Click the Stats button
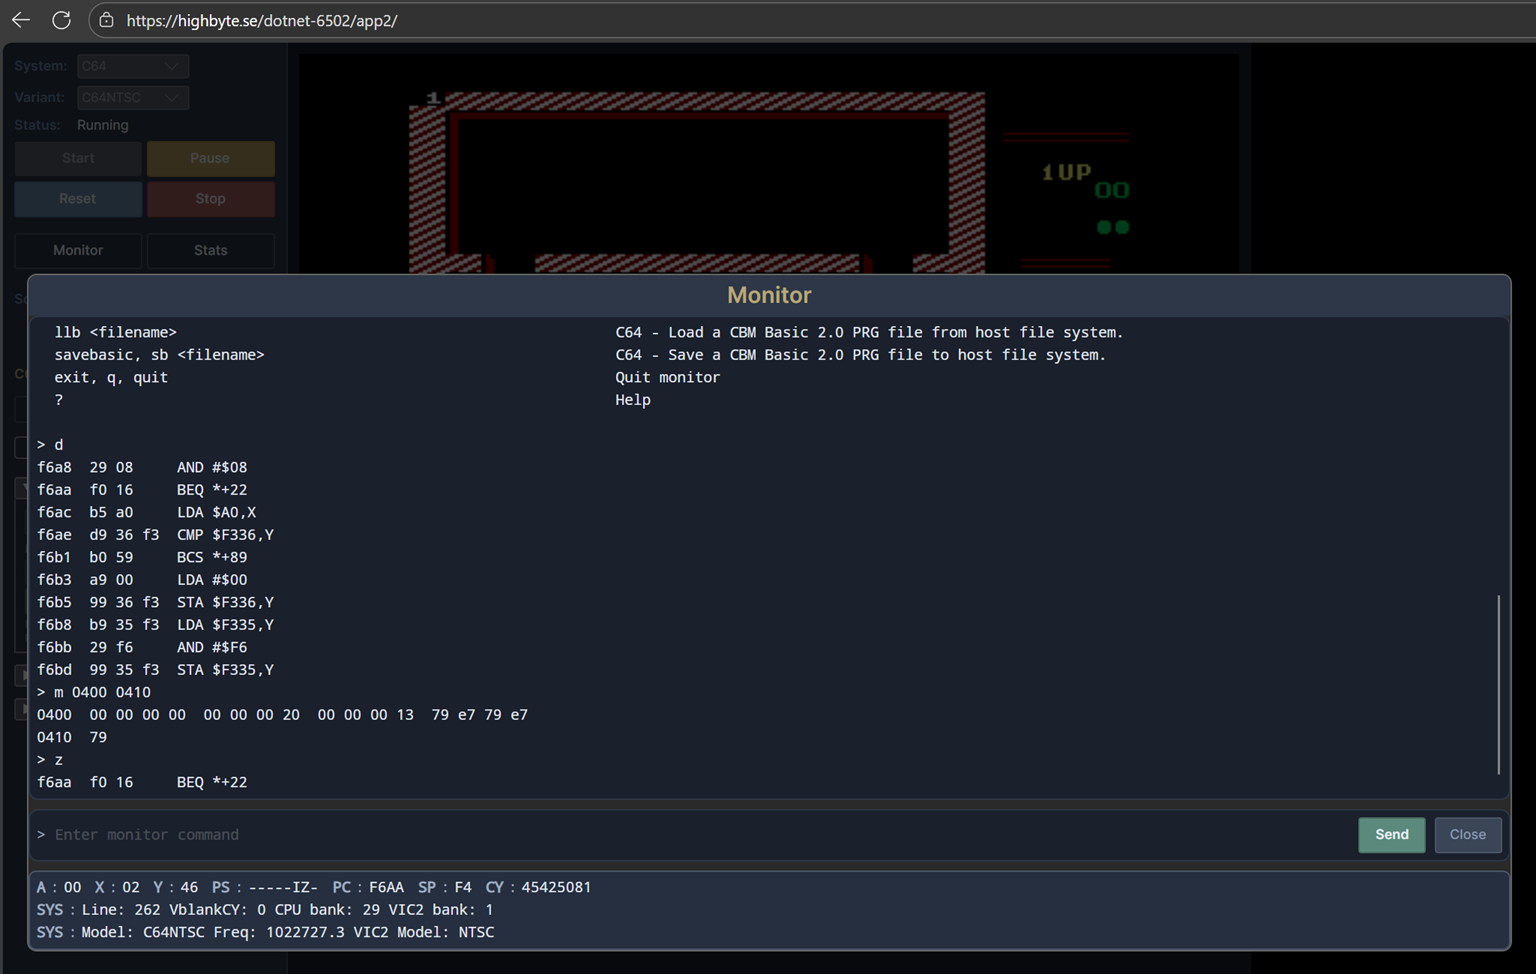 [210, 250]
